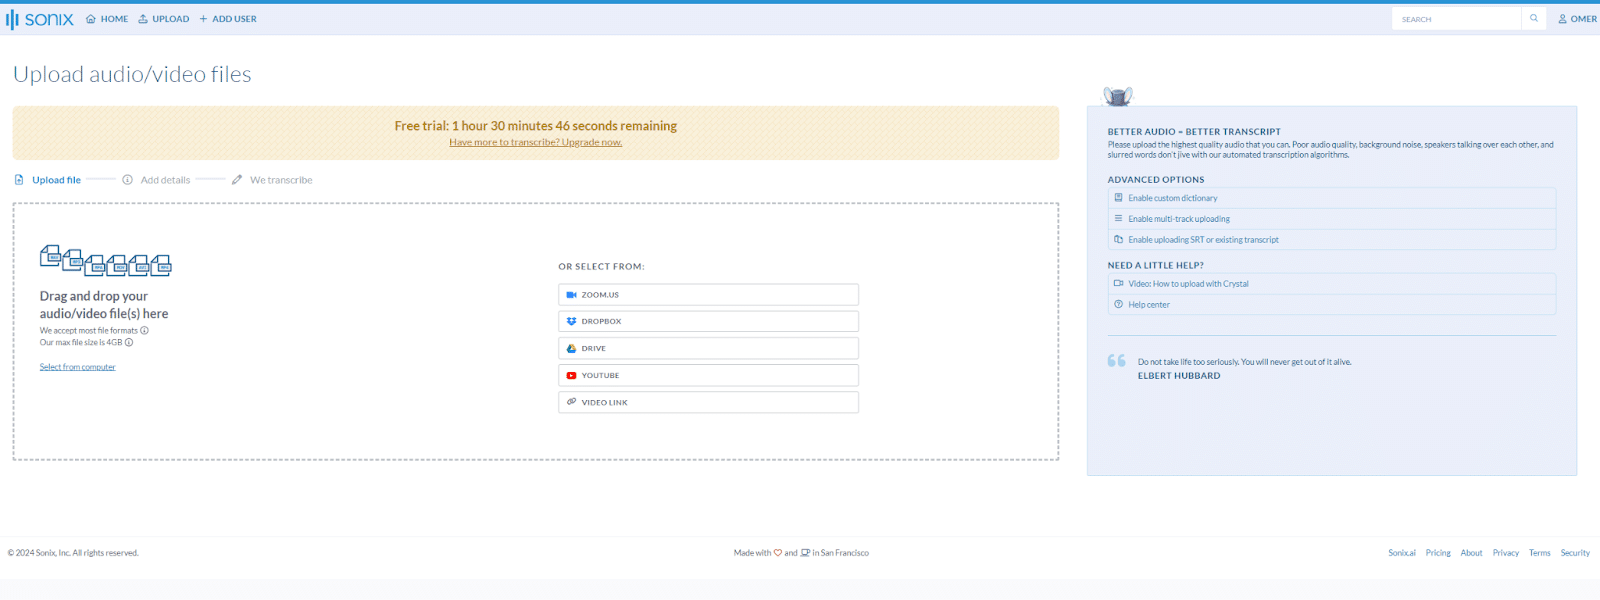The height and width of the screenshot is (600, 1600).
Task: Enable custom dictionary option
Action: 1173,198
